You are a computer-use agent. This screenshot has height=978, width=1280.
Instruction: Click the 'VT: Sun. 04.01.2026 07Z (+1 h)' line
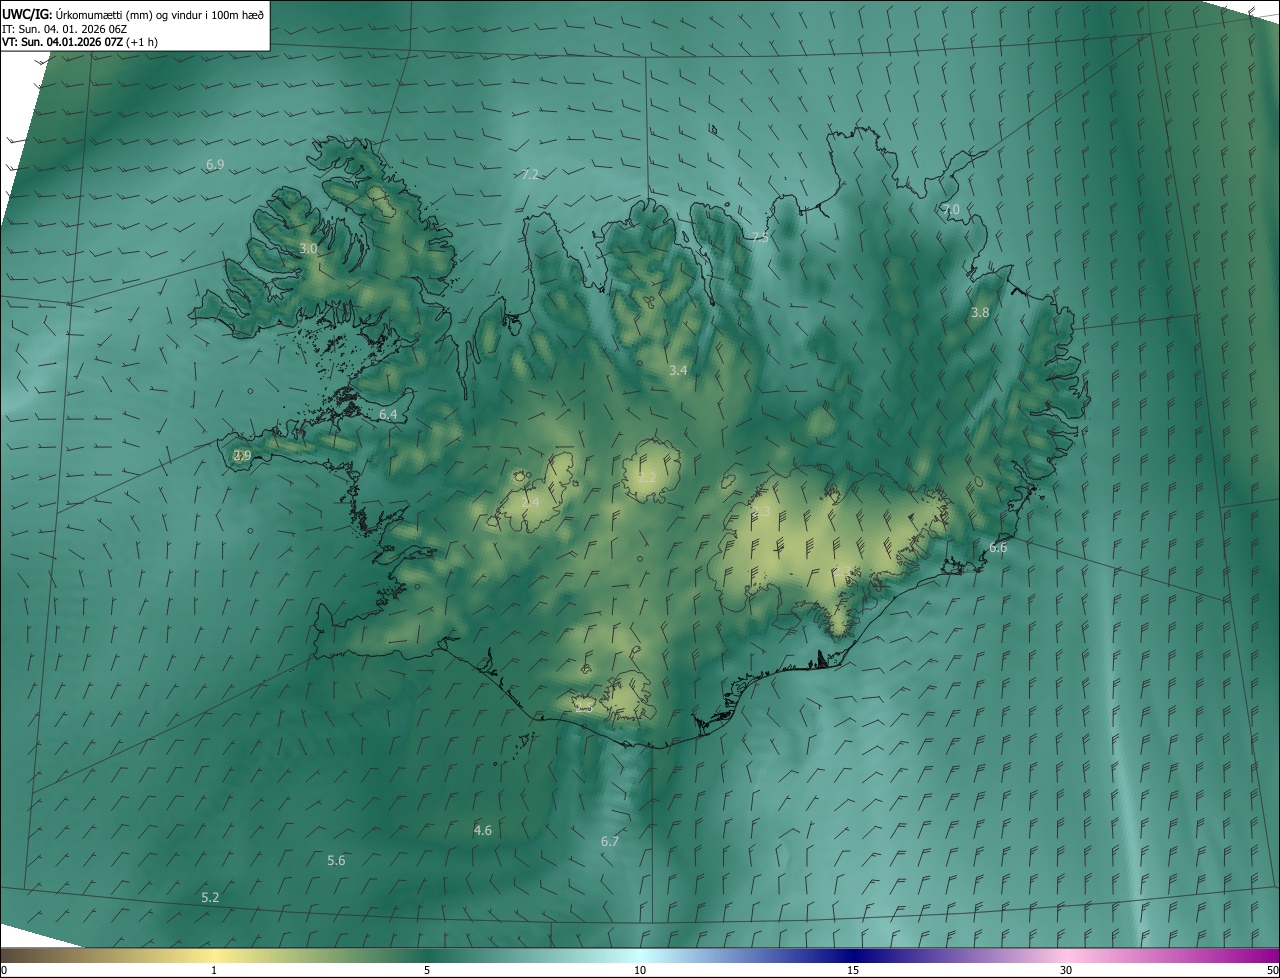click(x=80, y=42)
